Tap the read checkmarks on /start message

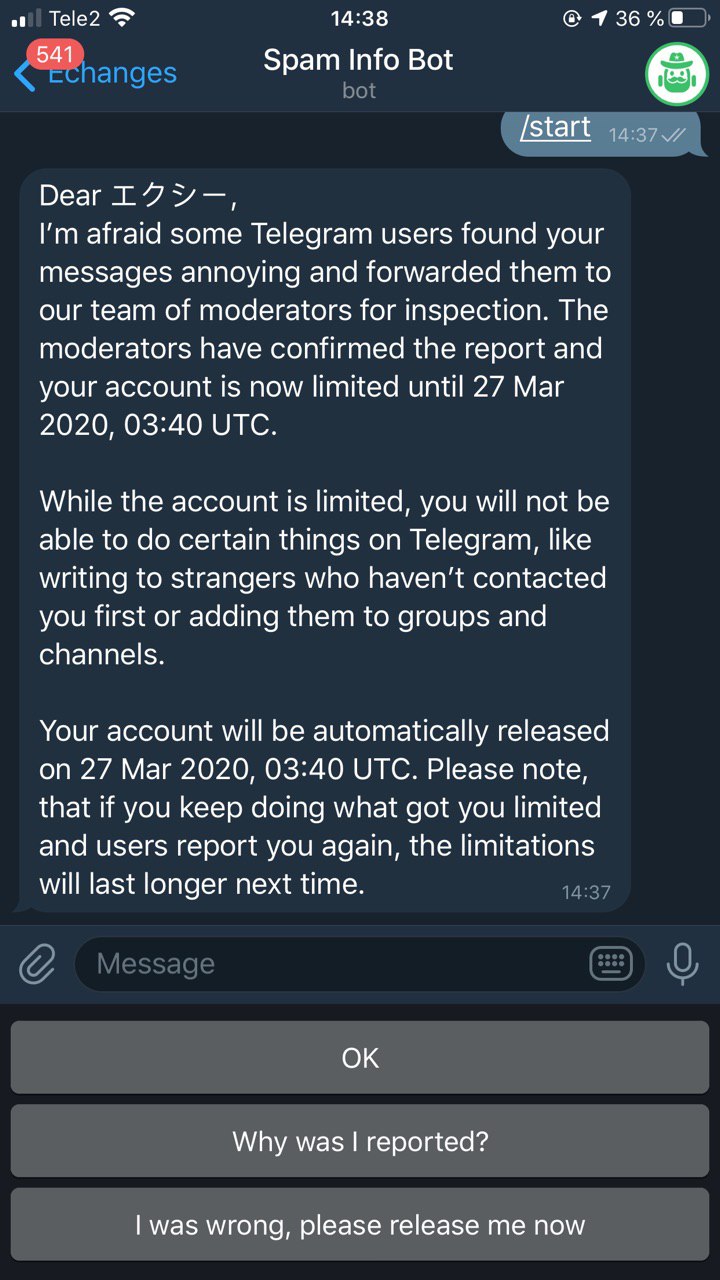coord(673,135)
